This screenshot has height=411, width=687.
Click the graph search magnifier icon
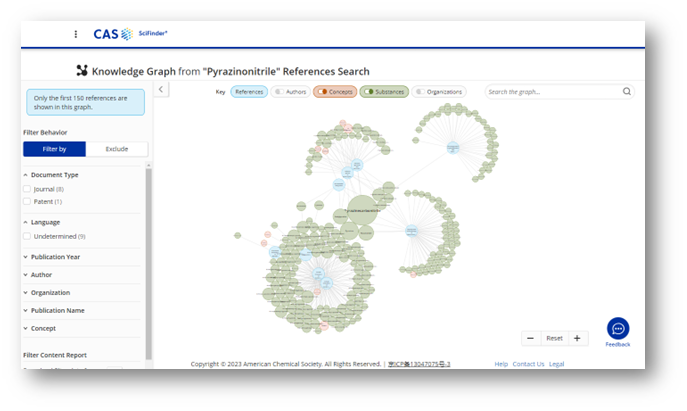point(627,91)
